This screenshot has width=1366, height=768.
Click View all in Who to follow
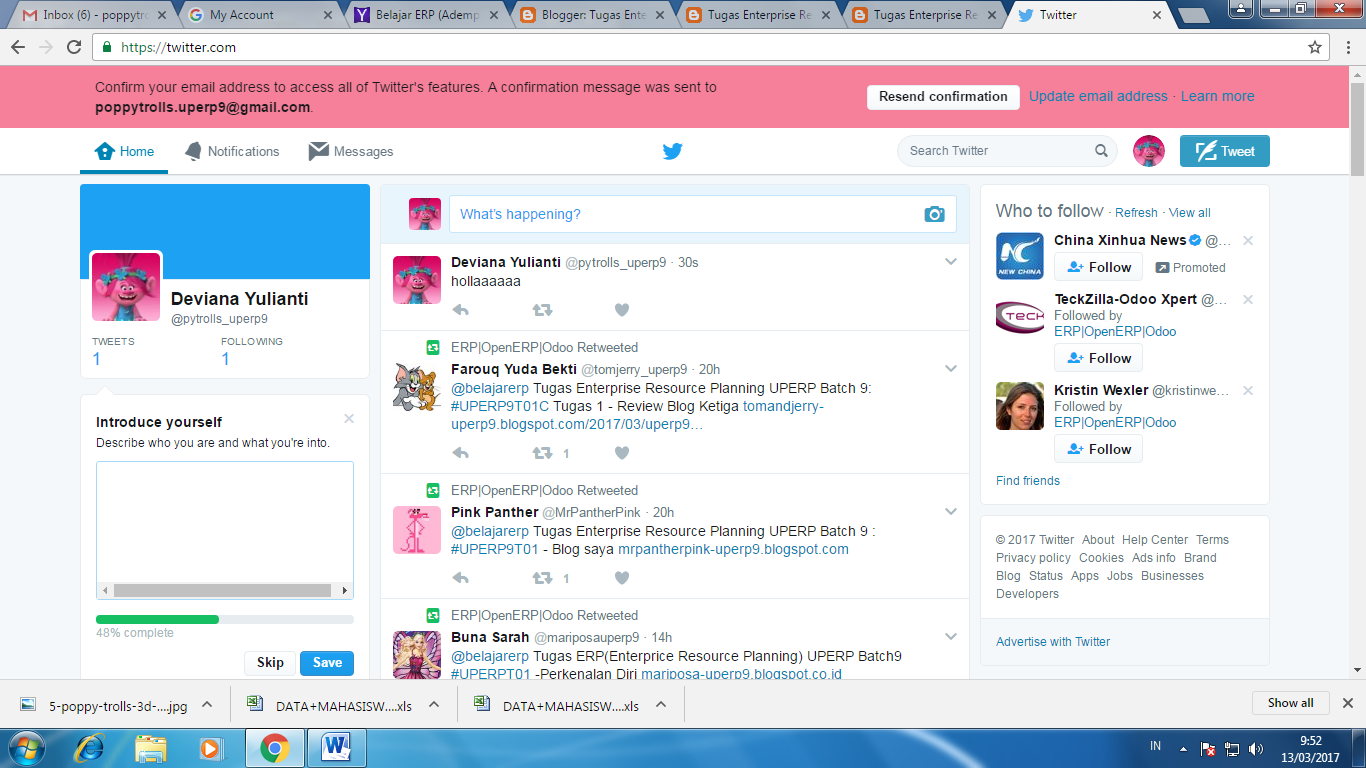[1190, 213]
